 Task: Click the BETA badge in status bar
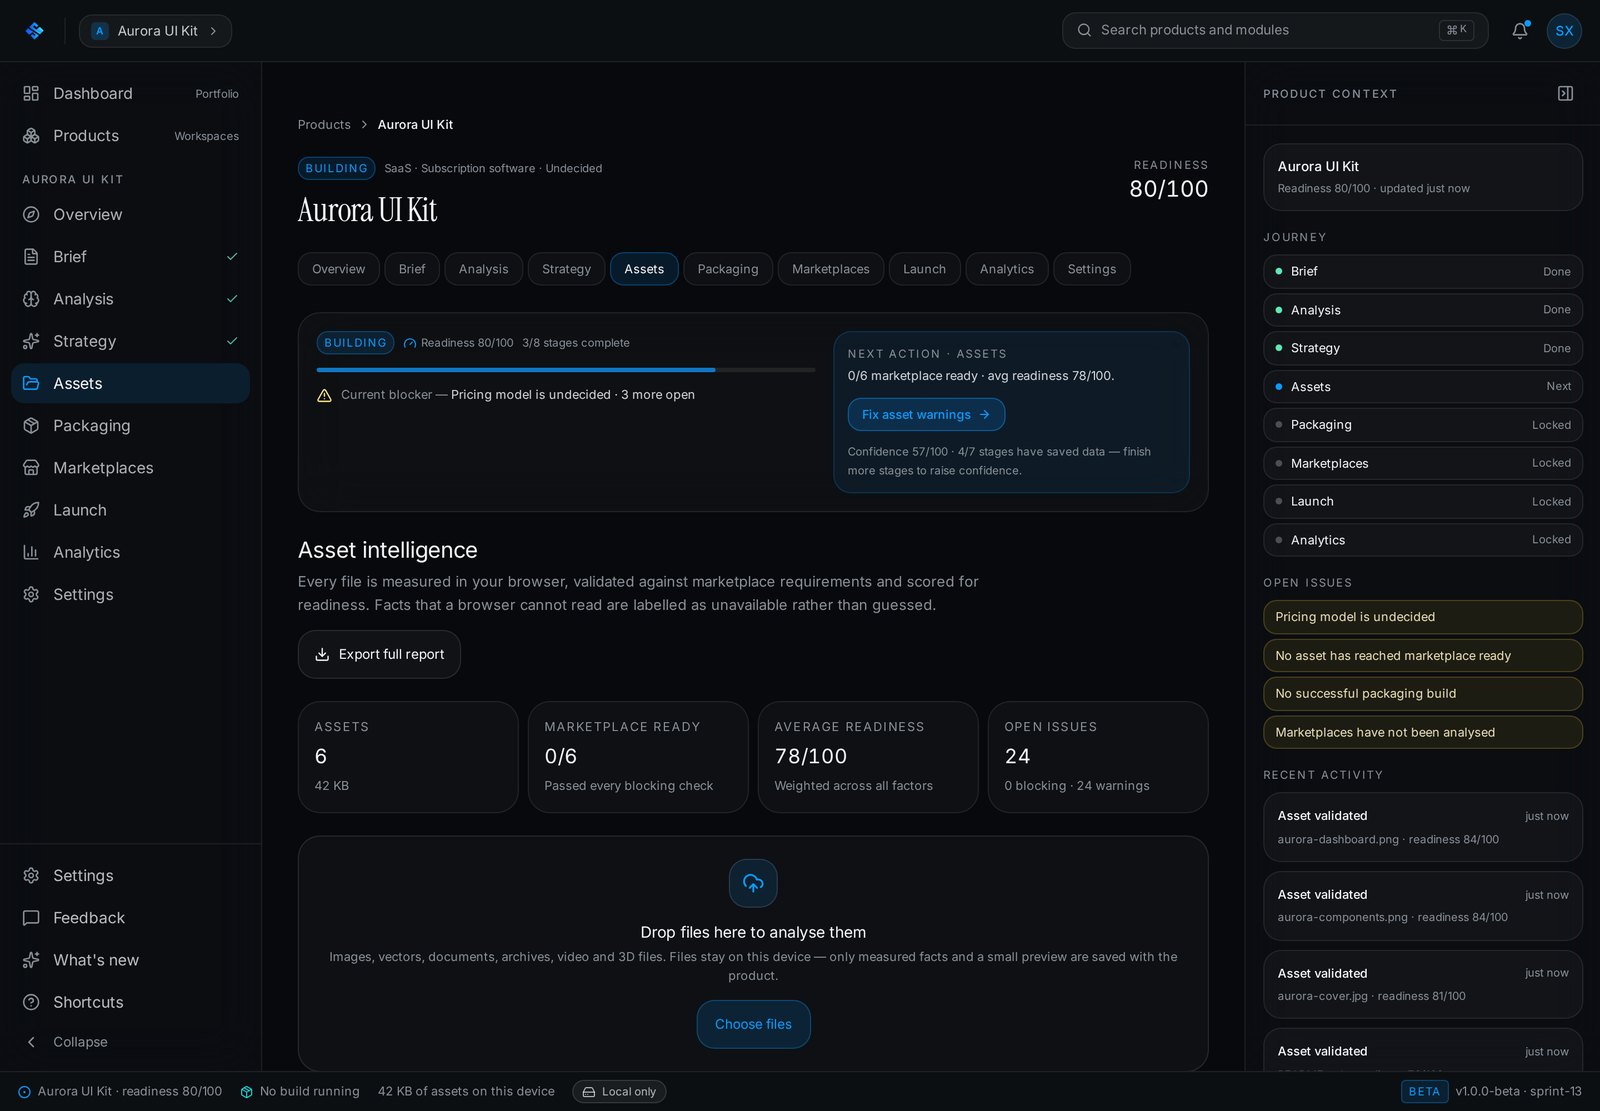coord(1424,1092)
